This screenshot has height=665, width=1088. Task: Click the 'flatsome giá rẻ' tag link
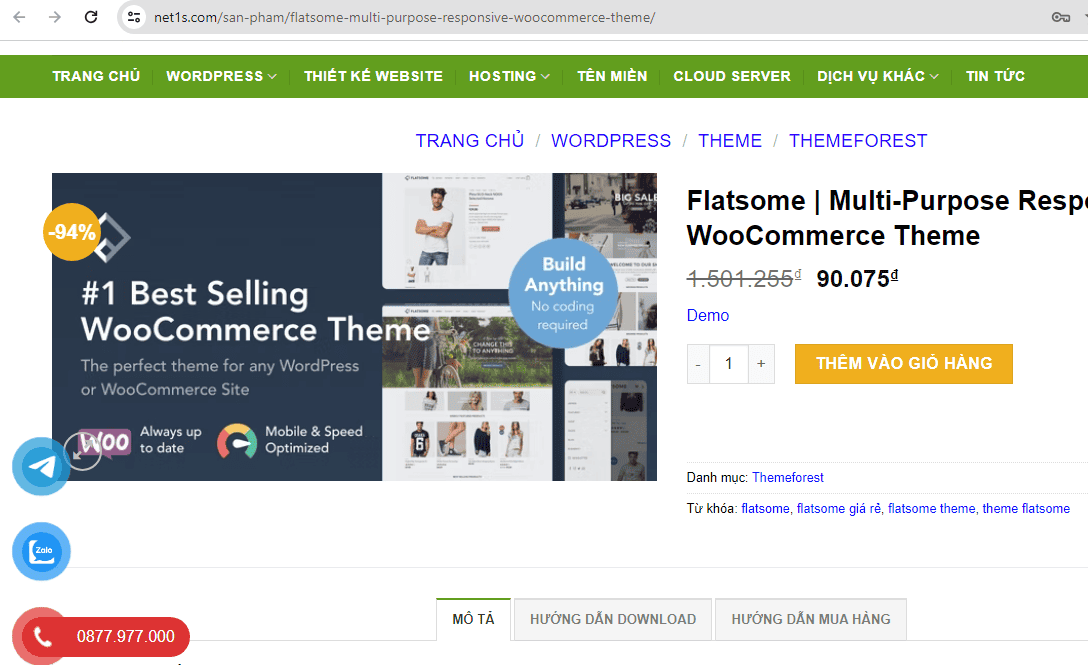coord(838,509)
